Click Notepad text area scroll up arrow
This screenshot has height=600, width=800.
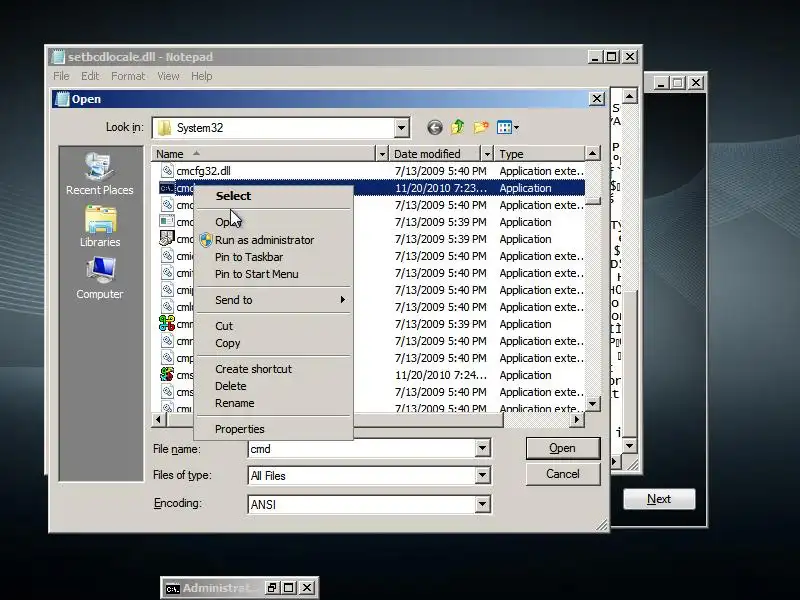click(630, 96)
